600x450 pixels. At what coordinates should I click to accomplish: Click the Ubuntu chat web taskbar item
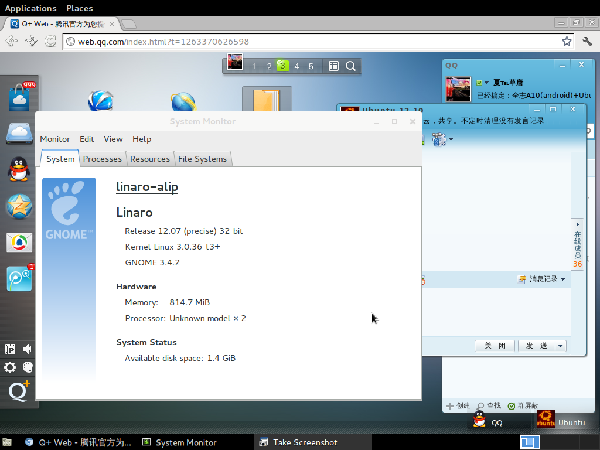561,420
